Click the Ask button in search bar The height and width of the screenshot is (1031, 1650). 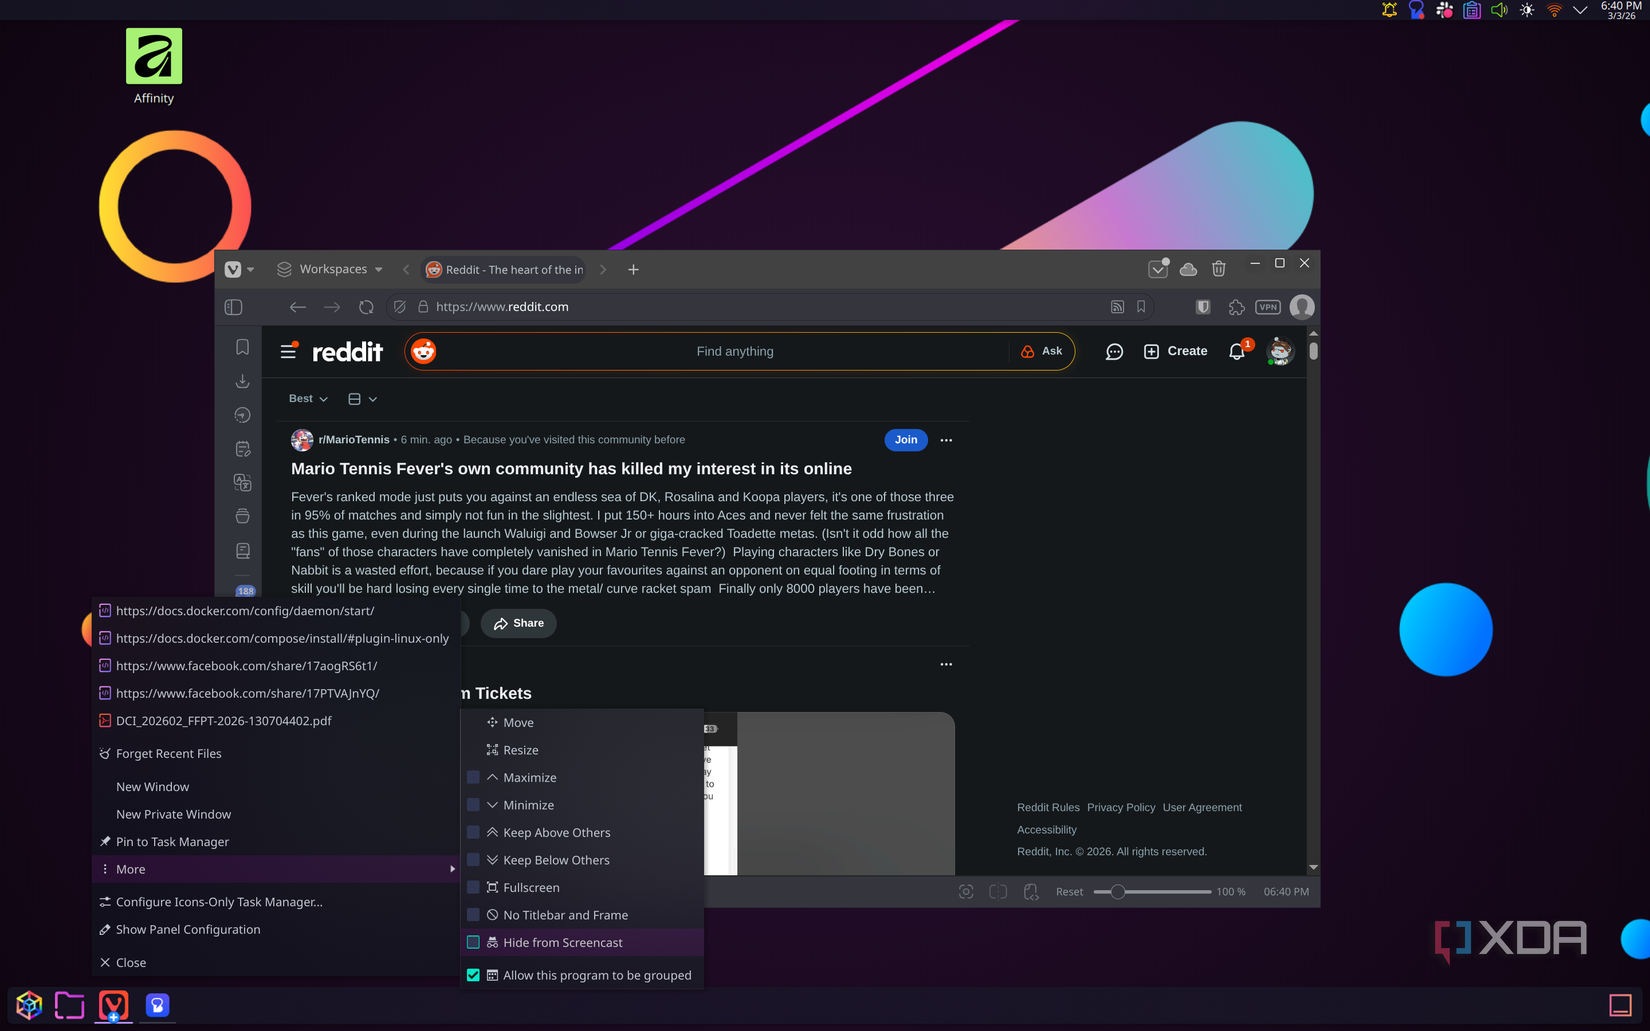(x=1041, y=351)
